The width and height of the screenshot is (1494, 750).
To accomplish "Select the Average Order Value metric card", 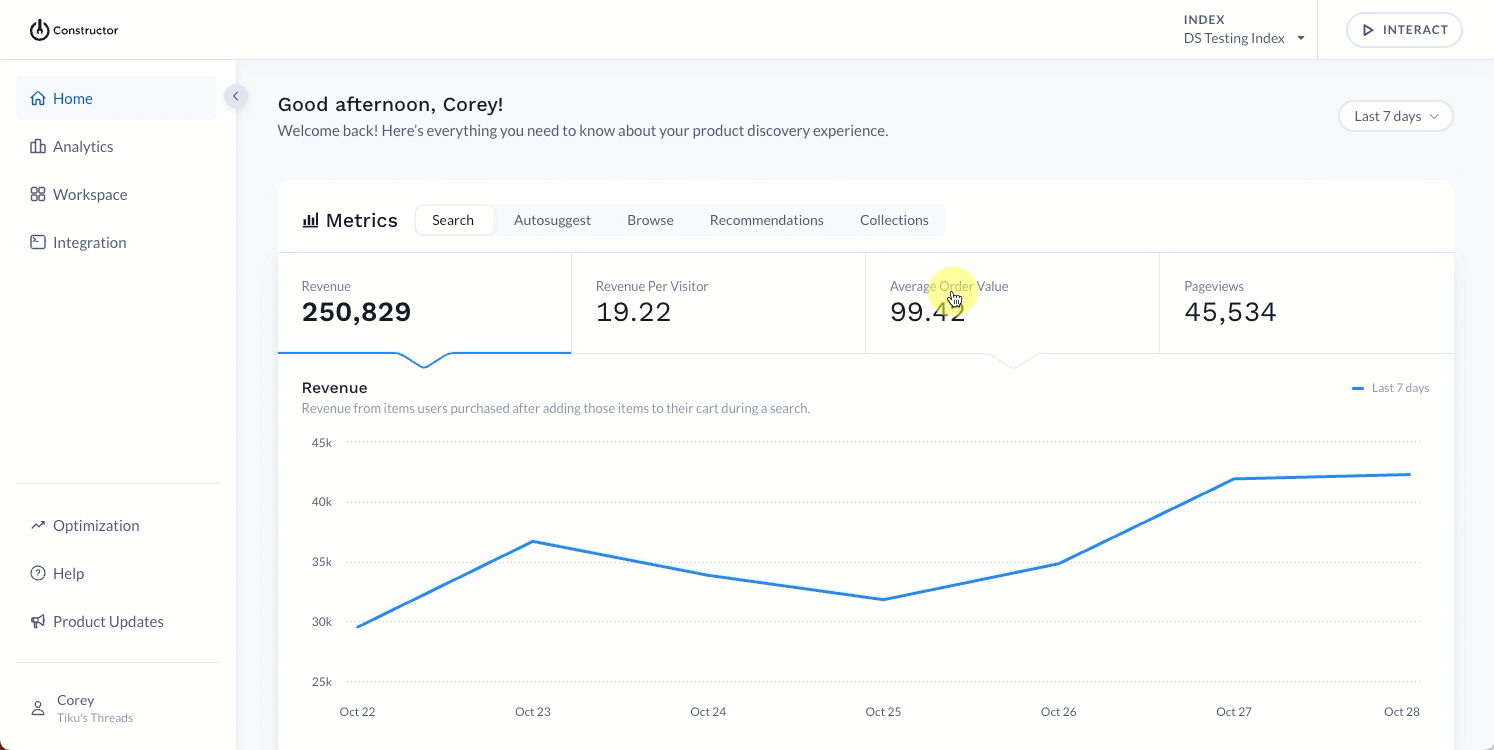I will click(1012, 303).
